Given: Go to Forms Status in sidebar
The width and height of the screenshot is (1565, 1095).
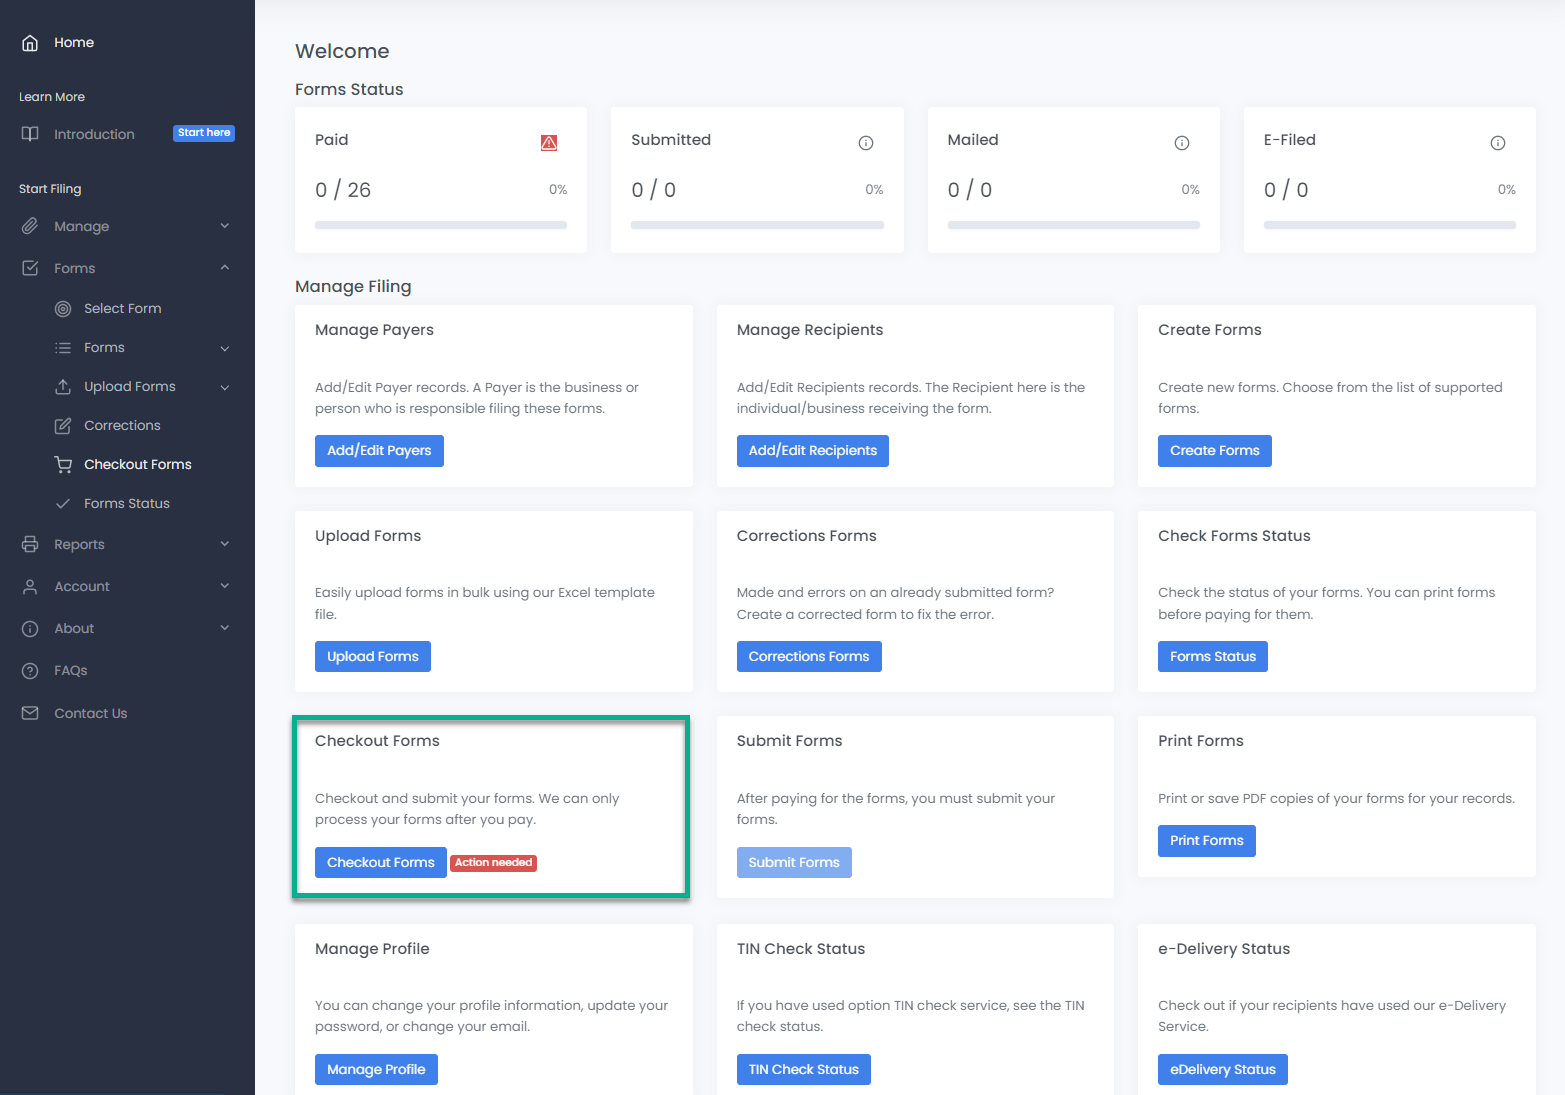Looking at the screenshot, I should click(126, 504).
